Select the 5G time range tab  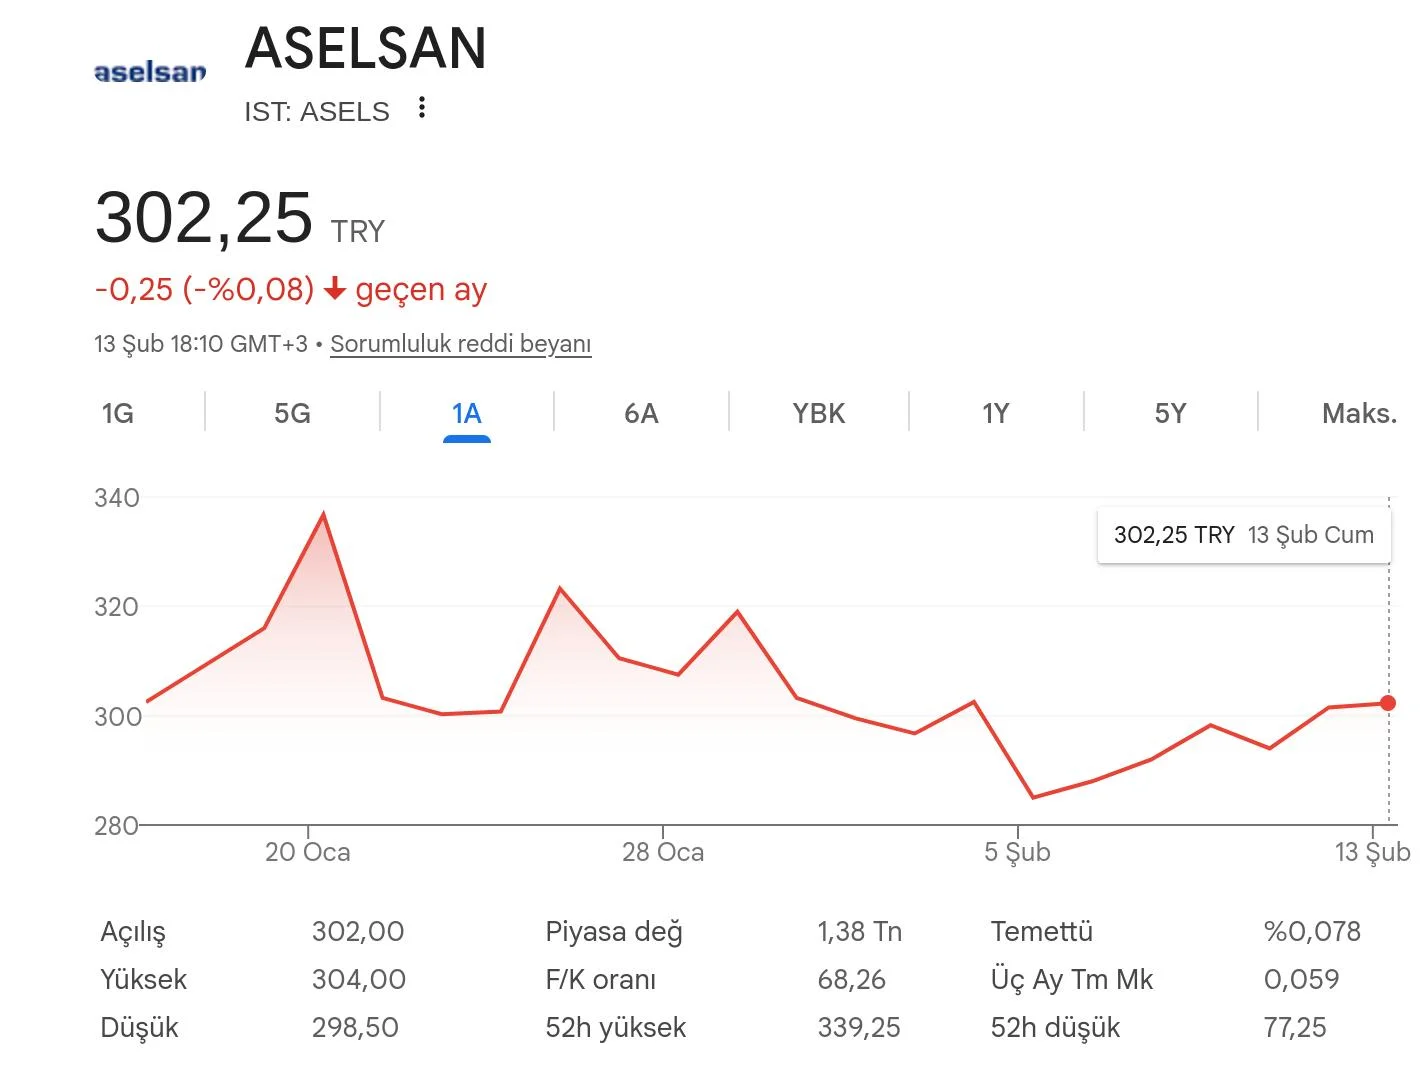(292, 413)
